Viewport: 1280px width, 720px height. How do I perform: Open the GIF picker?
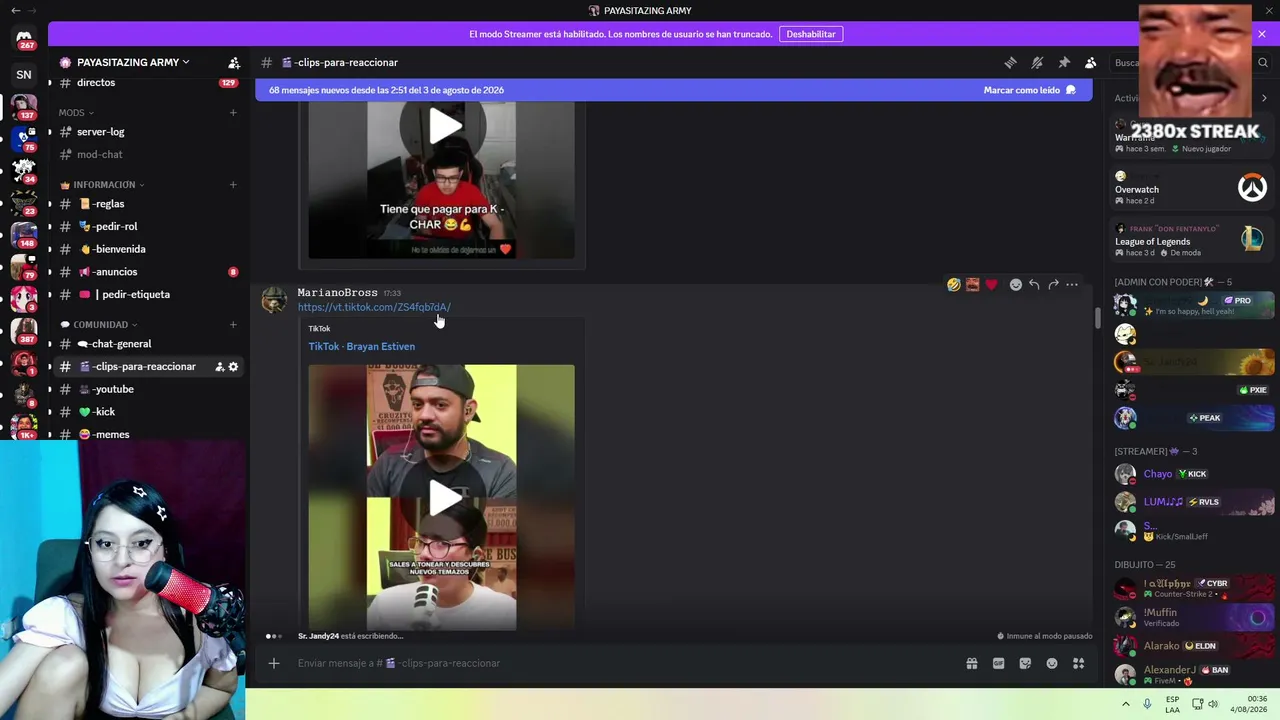click(x=998, y=663)
